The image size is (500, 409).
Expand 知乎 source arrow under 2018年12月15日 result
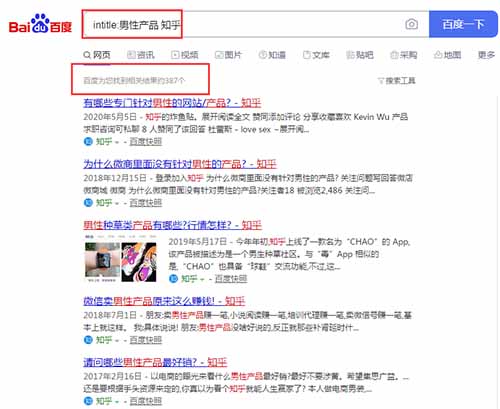(117, 203)
